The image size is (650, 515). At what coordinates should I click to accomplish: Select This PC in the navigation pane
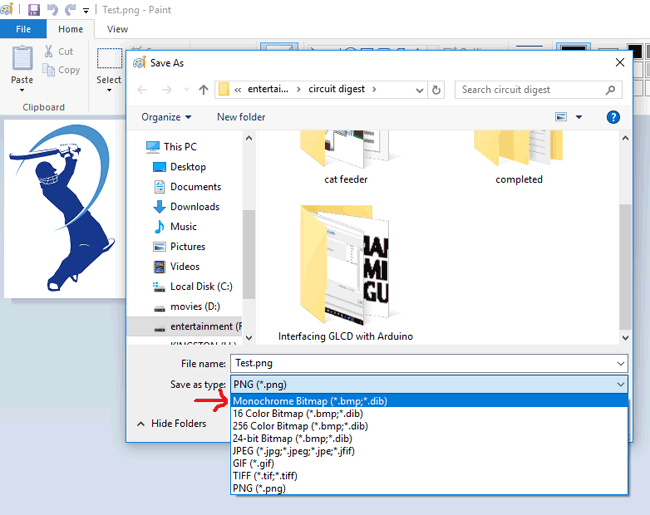[x=172, y=147]
